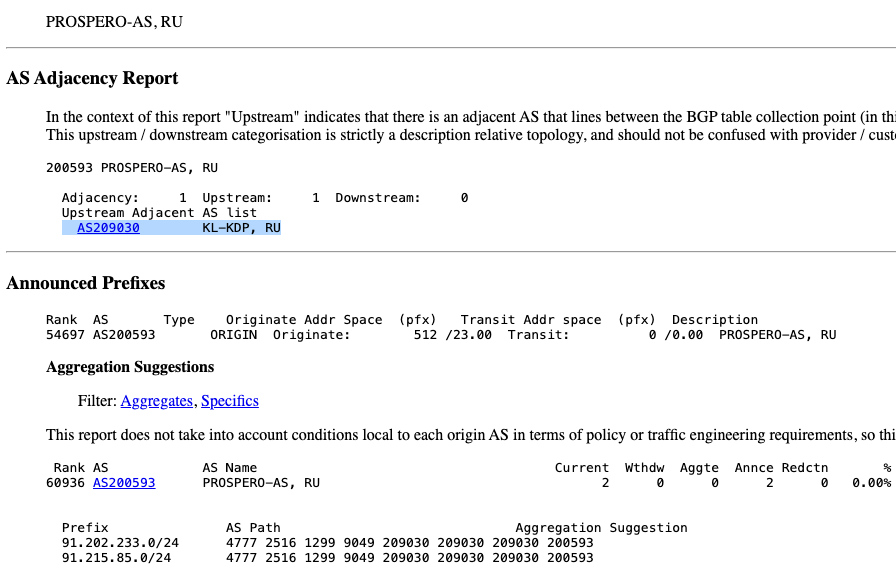
Task: Click the 512 /23.00 originate value
Action: coord(452,335)
